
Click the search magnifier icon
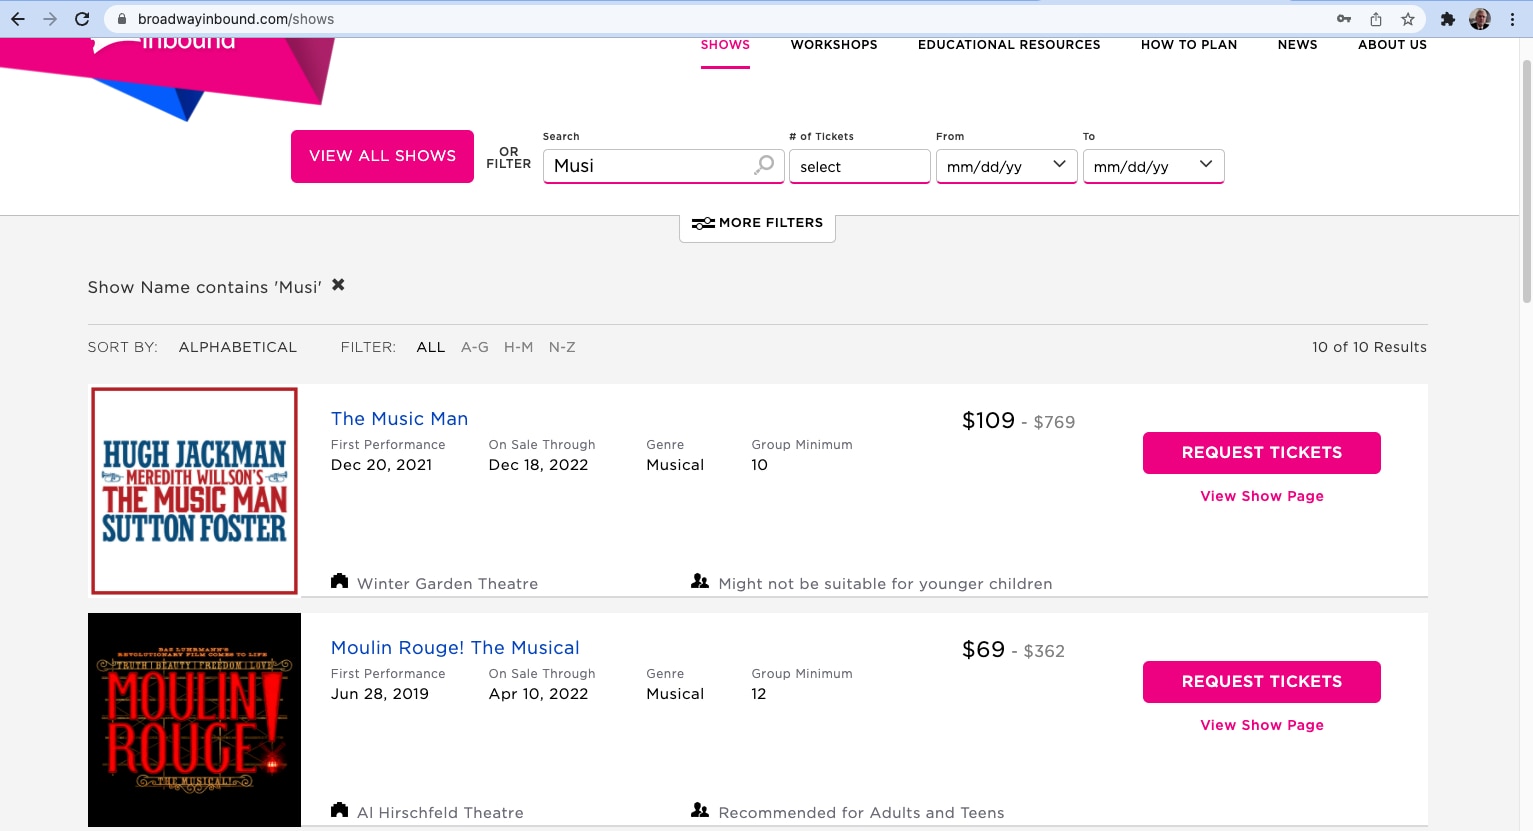pos(764,165)
